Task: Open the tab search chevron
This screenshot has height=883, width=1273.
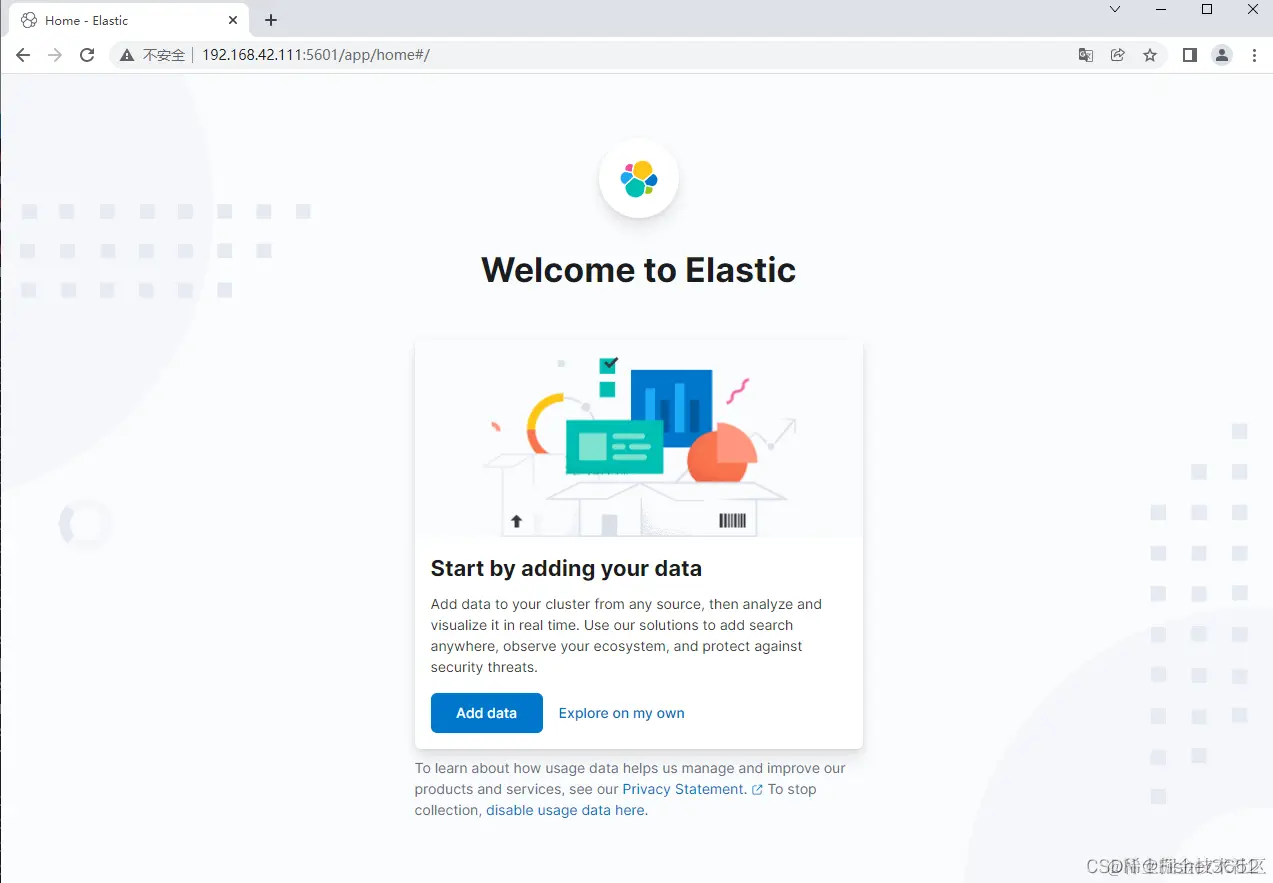Action: (x=1115, y=9)
